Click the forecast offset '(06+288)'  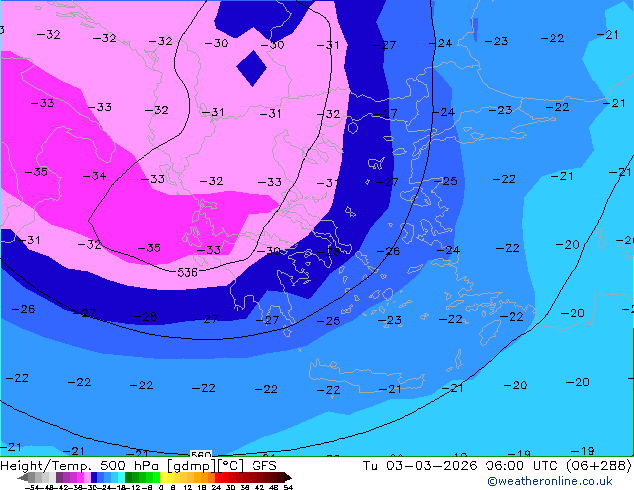pos(599,466)
